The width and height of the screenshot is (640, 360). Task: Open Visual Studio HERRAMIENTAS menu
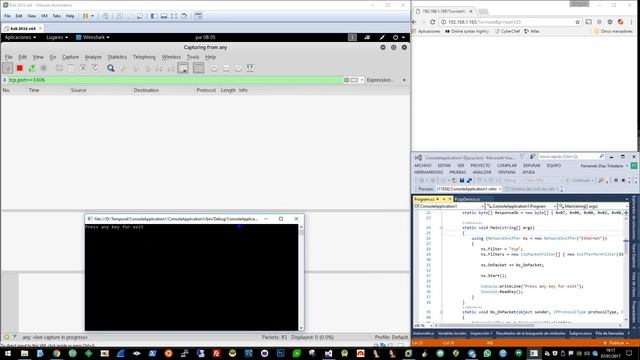click(x=429, y=172)
